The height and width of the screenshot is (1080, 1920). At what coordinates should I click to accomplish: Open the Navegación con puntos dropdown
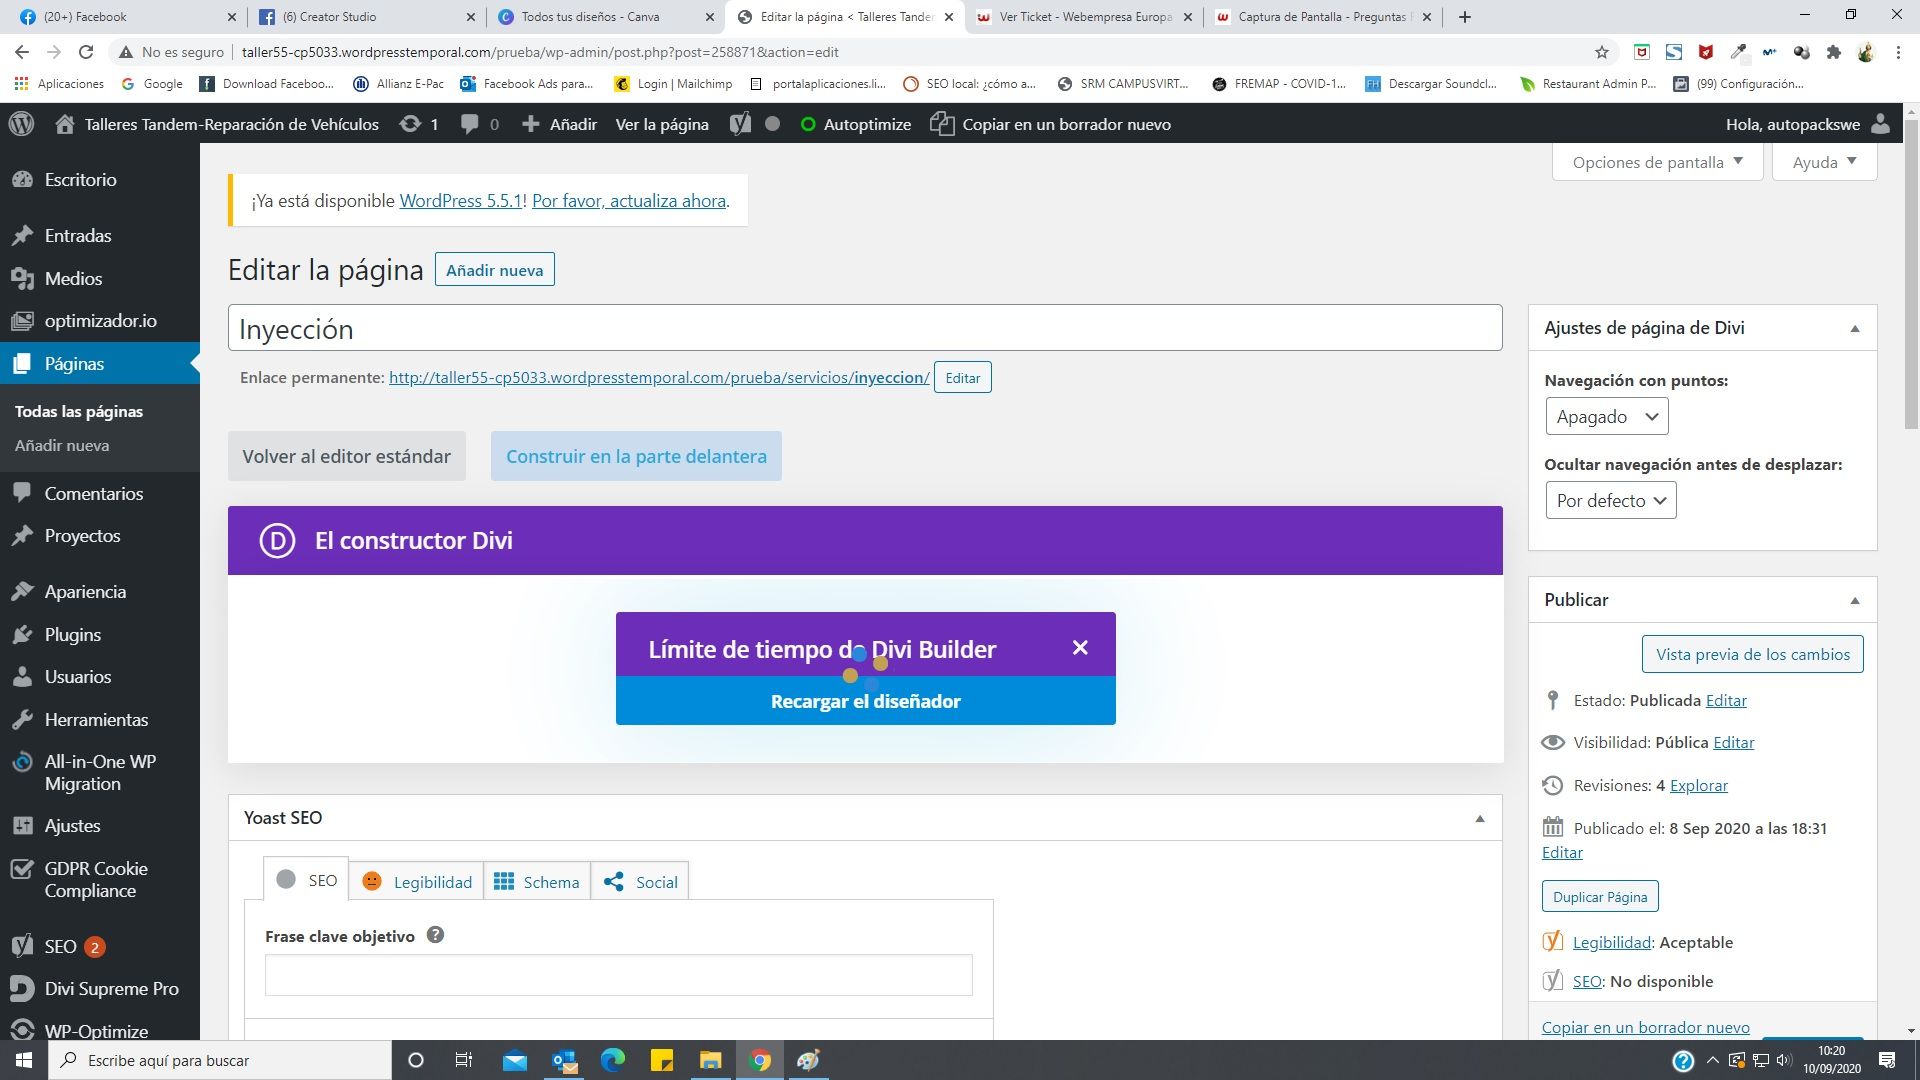click(x=1606, y=417)
